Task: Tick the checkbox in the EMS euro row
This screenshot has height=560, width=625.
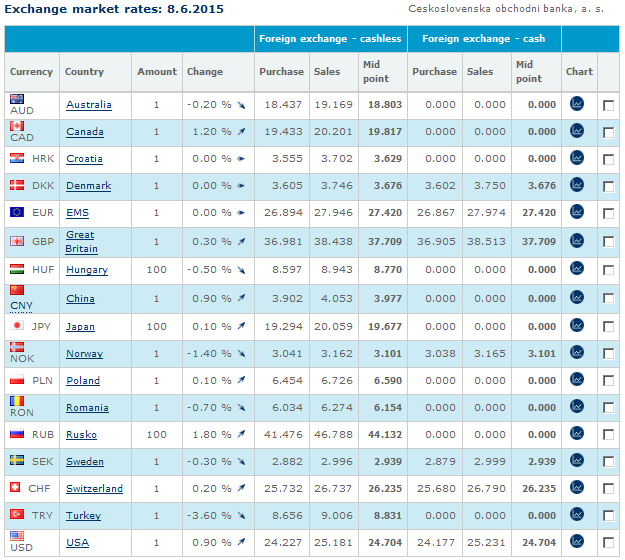Action: coord(608,213)
